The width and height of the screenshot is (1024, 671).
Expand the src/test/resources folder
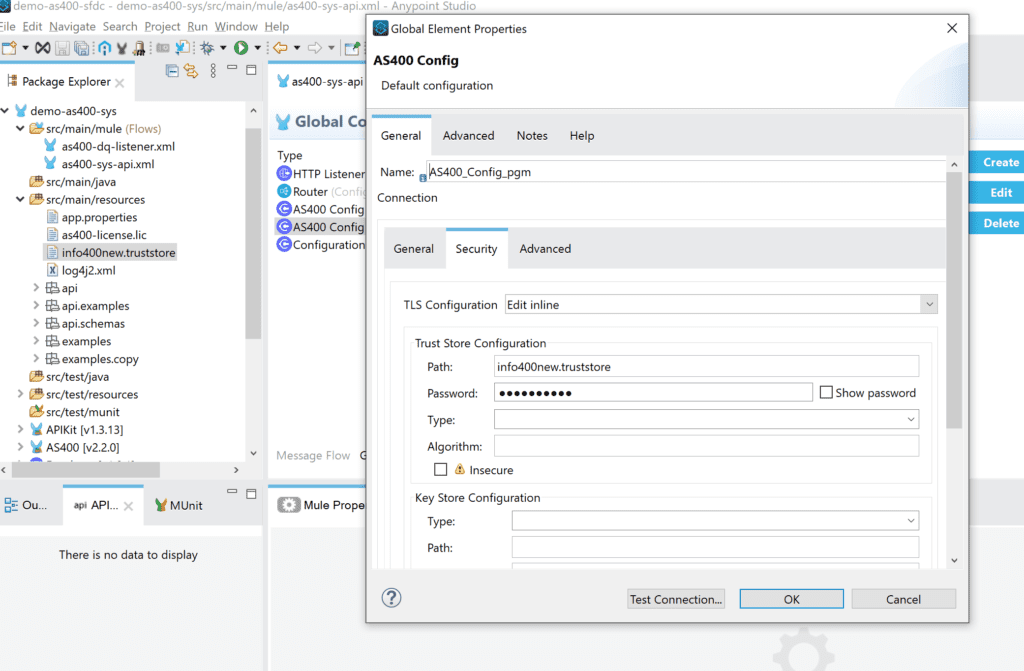click(x=20, y=394)
